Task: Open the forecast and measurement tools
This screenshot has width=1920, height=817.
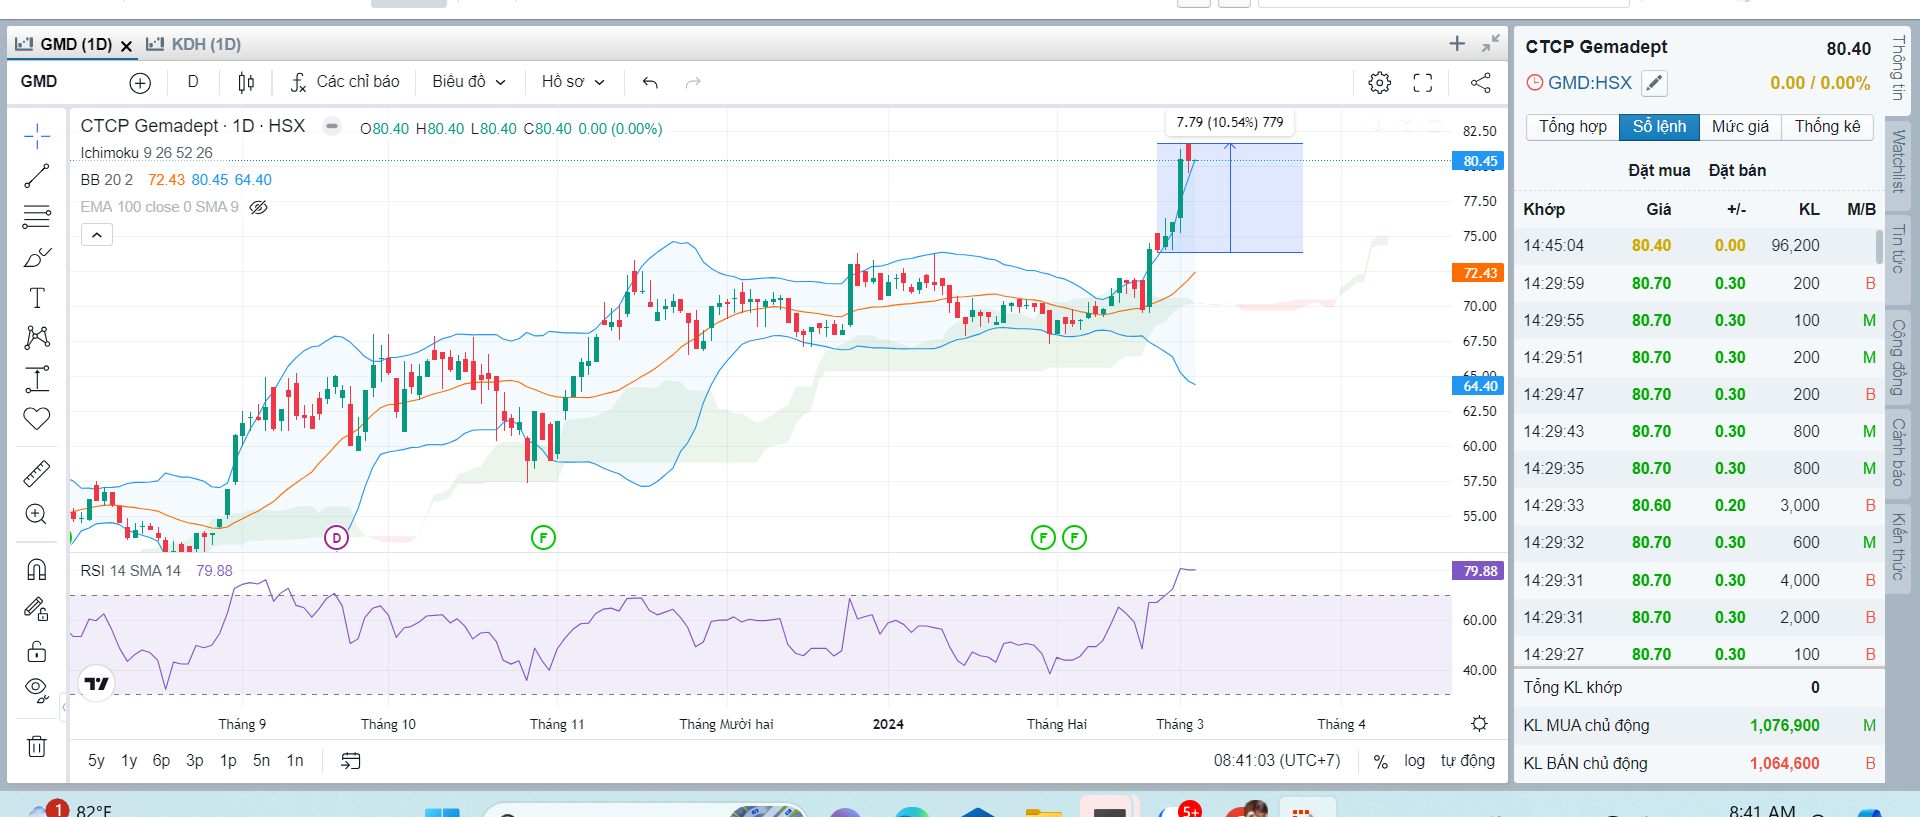Action: 37,378
